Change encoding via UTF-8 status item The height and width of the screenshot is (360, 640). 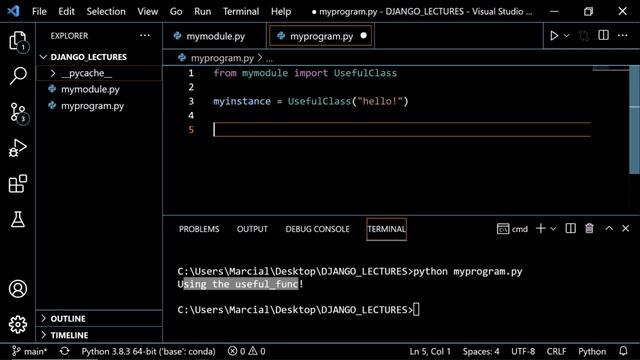pyautogui.click(x=523, y=351)
